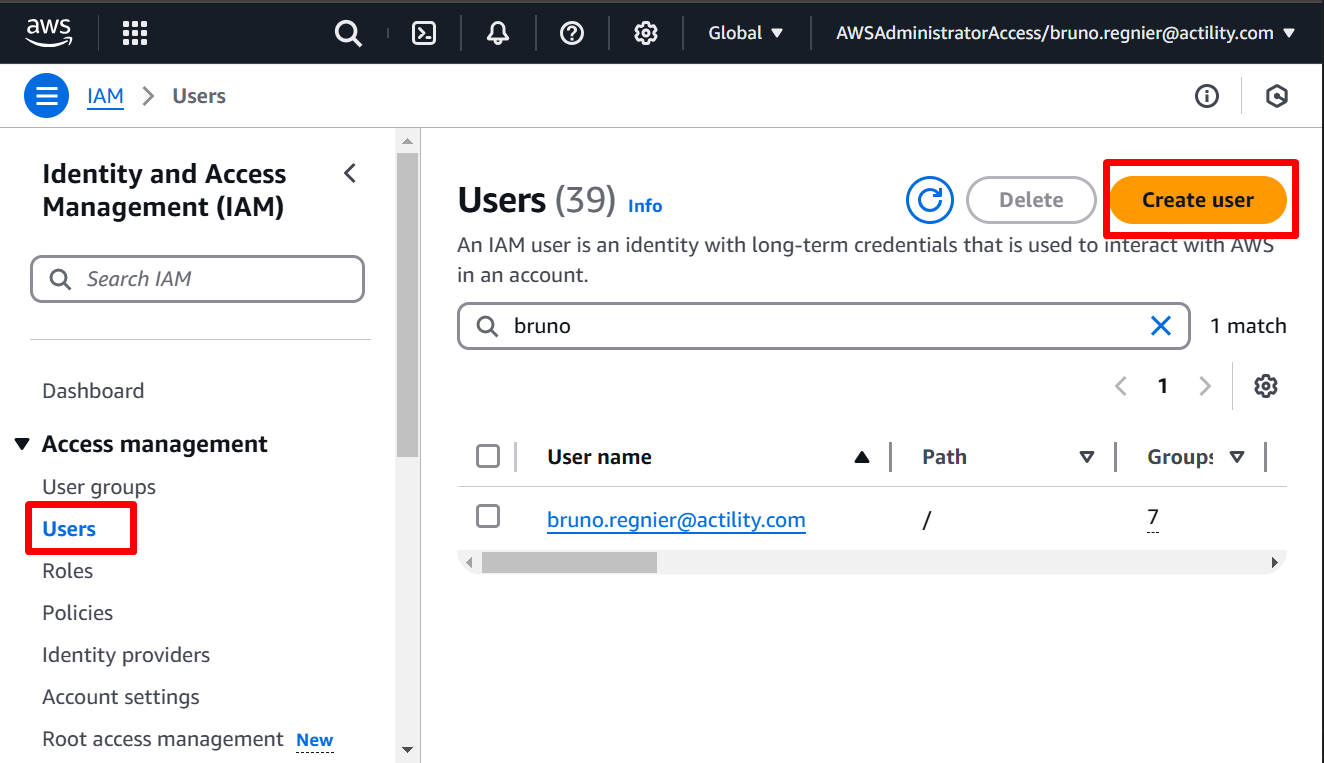Click the Delete button

(x=1031, y=200)
